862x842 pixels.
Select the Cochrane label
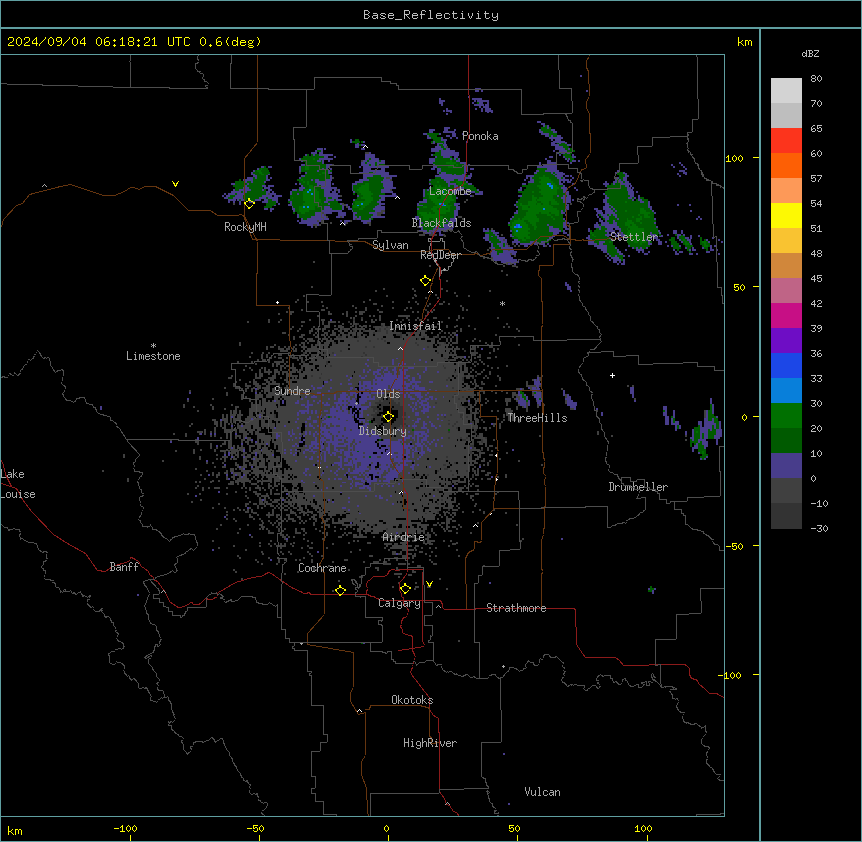click(x=322, y=568)
